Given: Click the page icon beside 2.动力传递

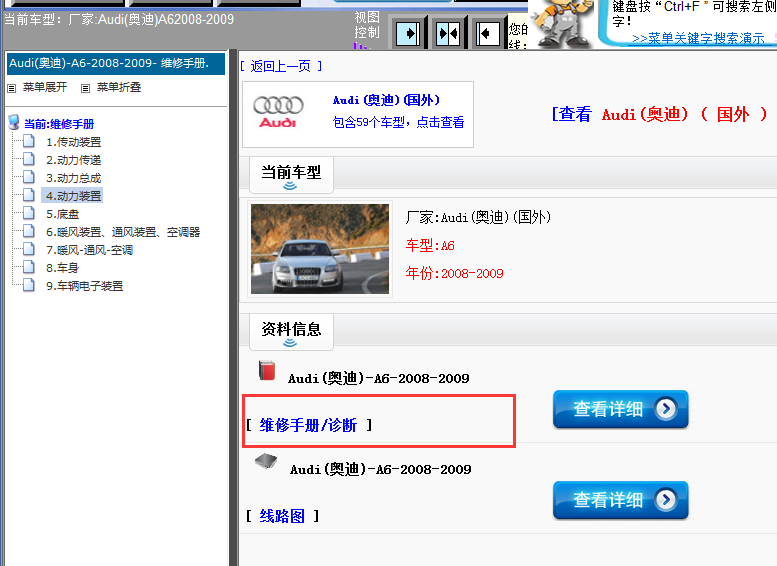Looking at the screenshot, I should [x=29, y=159].
